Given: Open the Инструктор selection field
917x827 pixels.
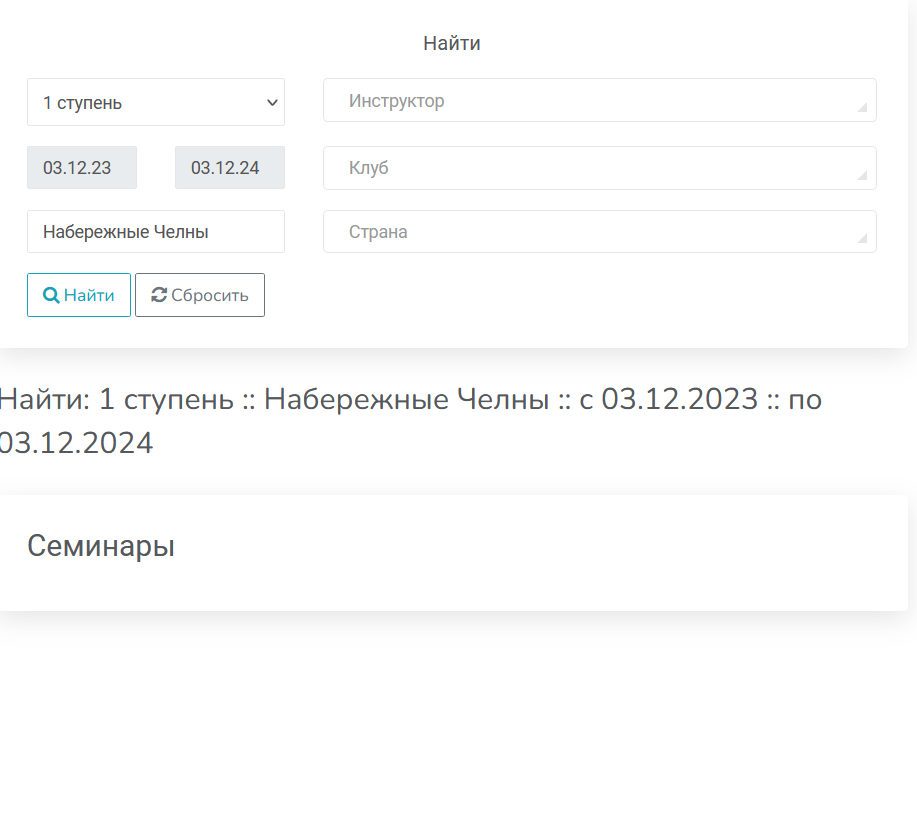Looking at the screenshot, I should tap(590, 101).
